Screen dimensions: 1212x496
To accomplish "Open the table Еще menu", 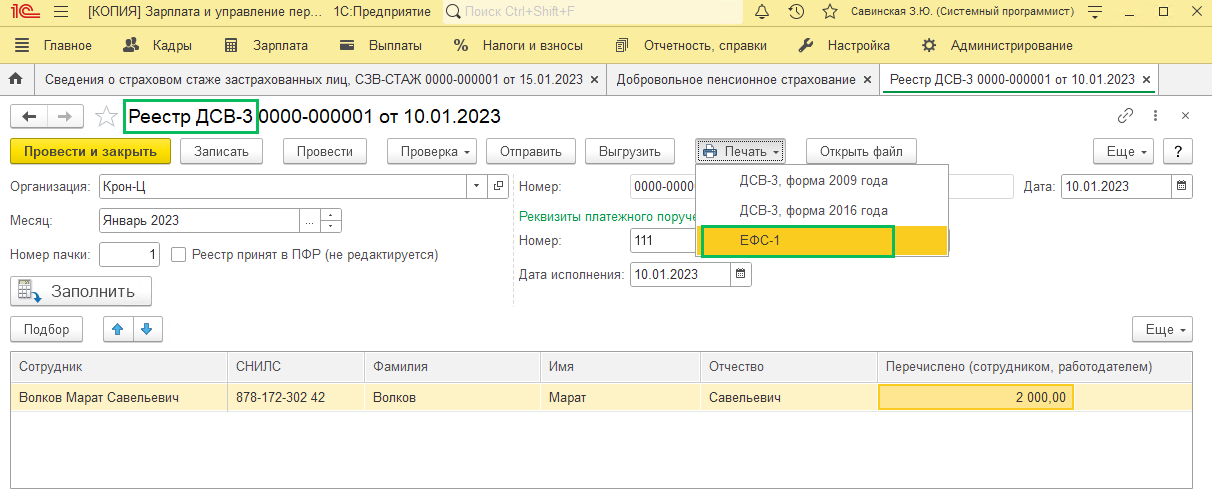I will pyautogui.click(x=1163, y=329).
